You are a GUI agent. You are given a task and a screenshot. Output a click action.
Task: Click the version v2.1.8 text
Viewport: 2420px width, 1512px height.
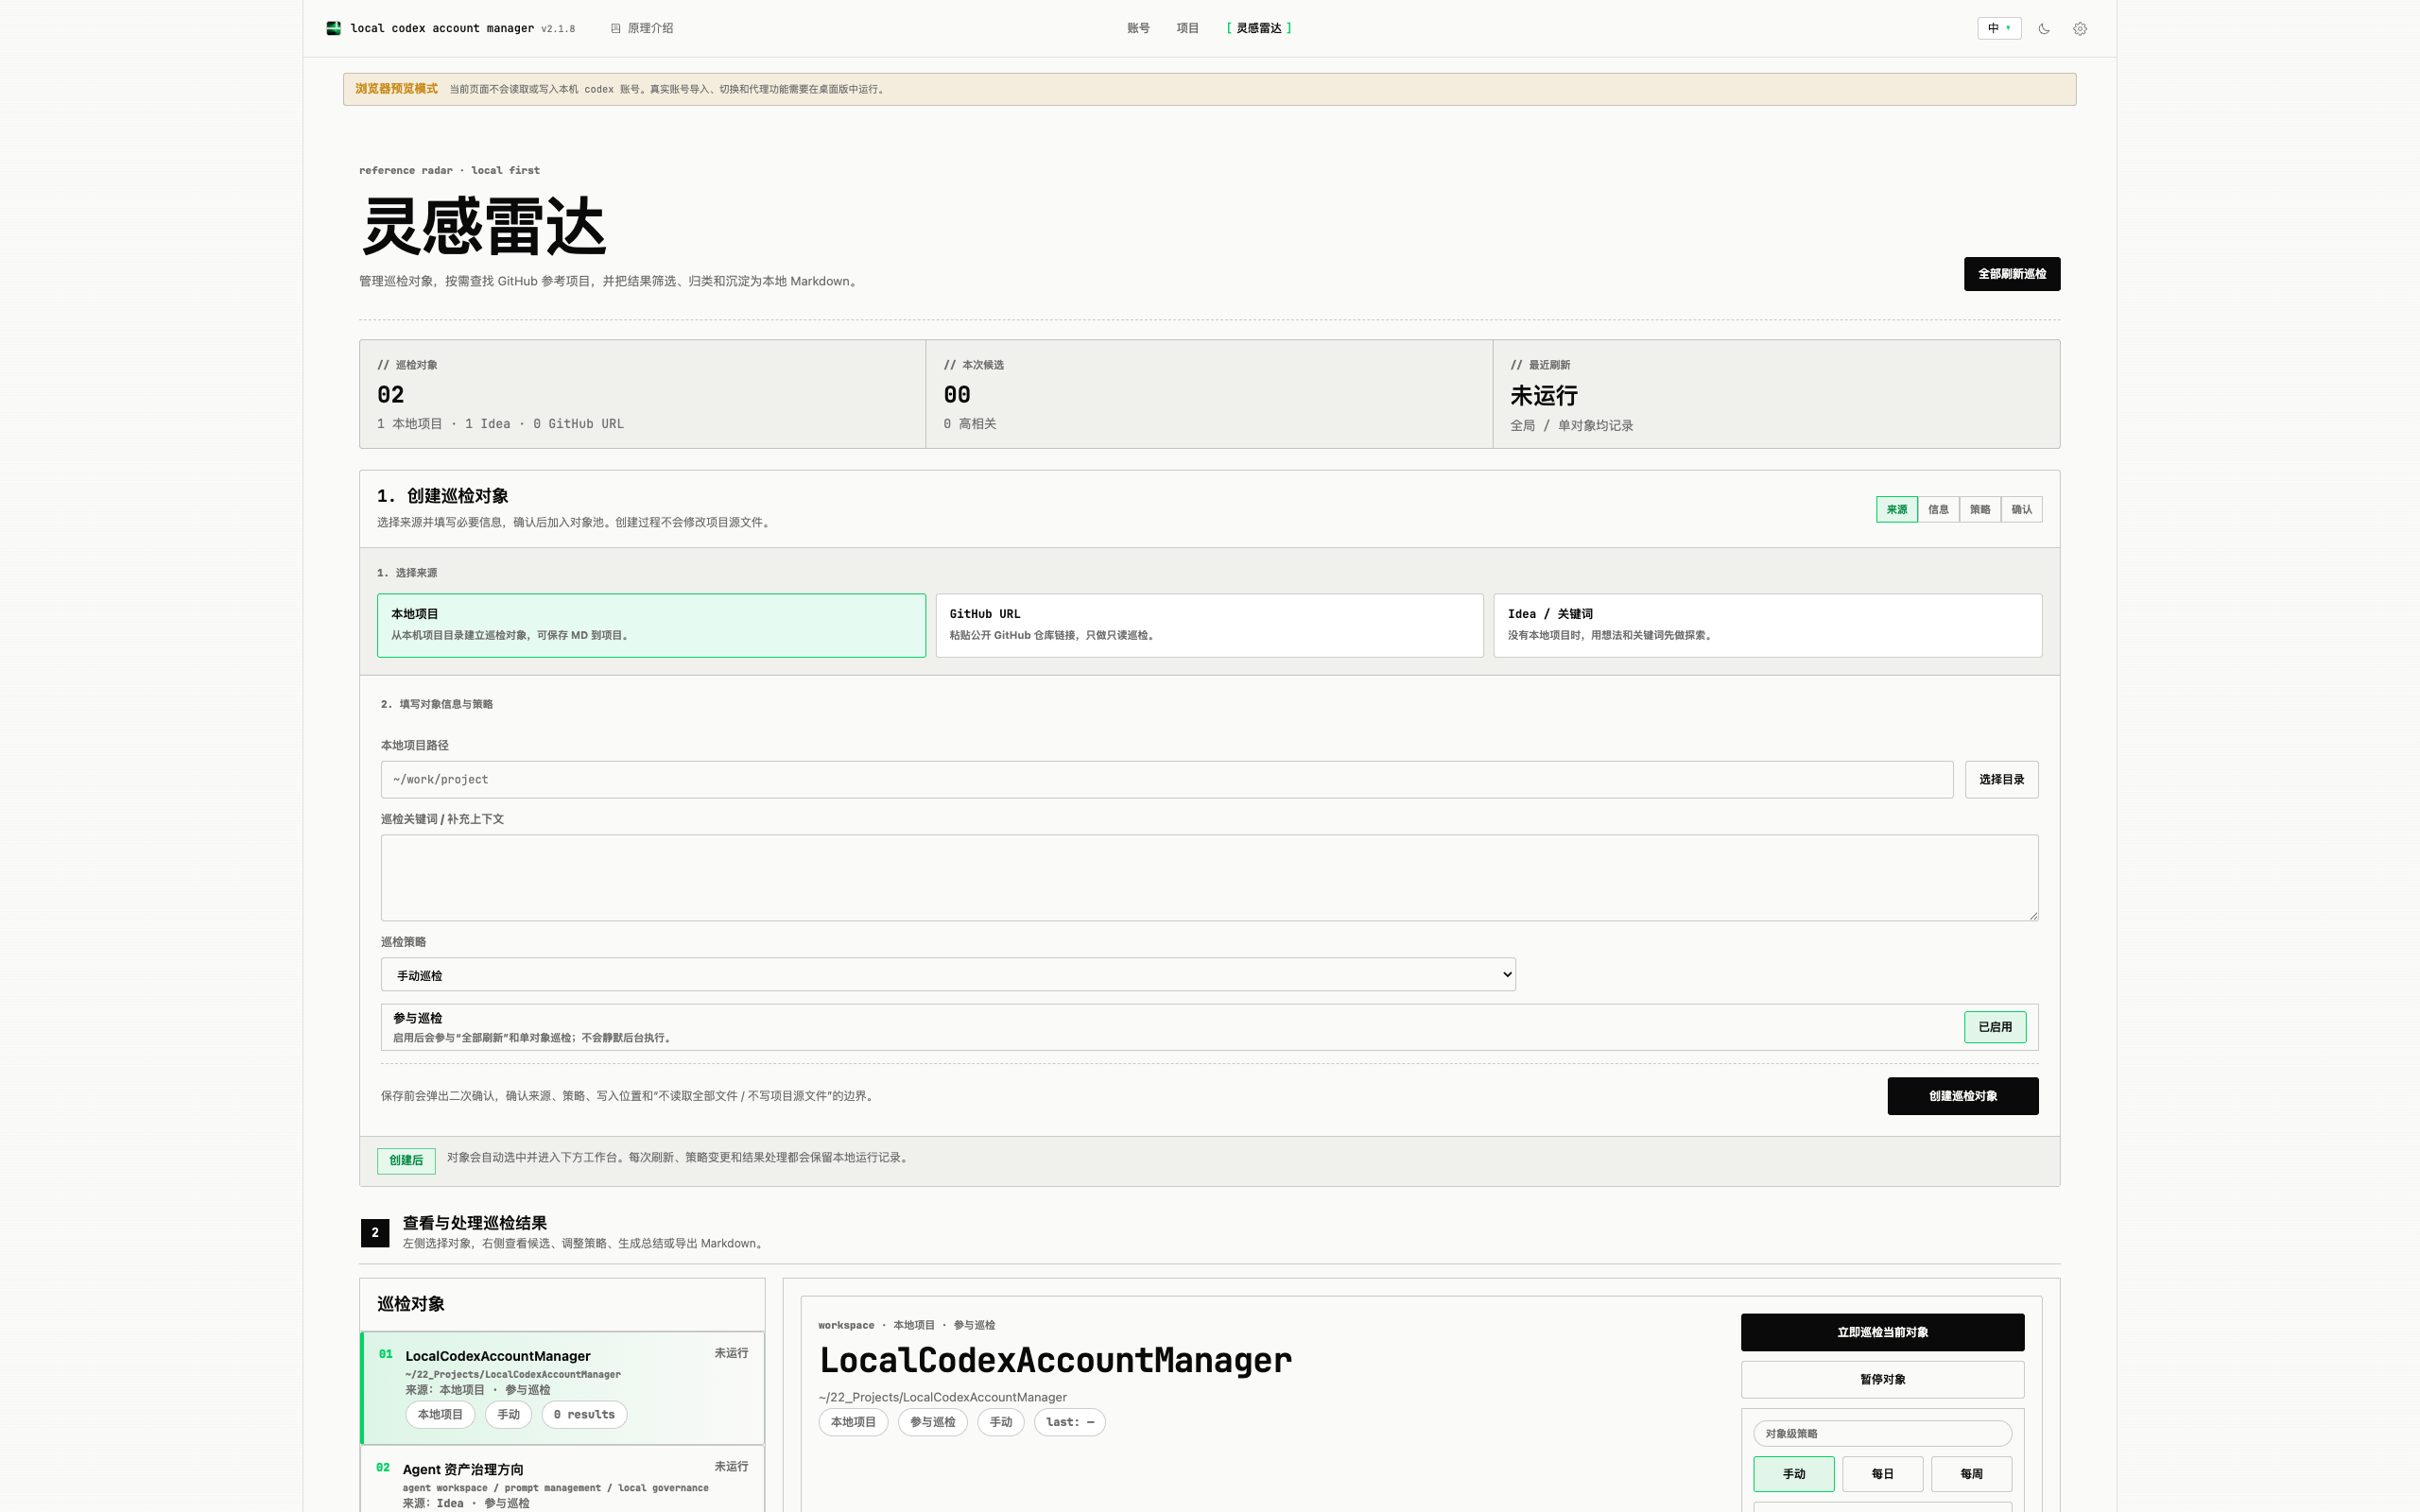point(558,29)
